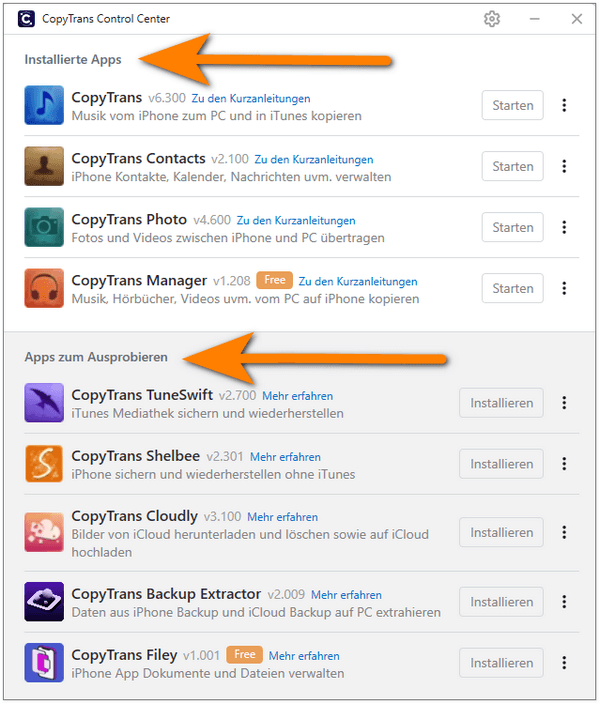Screen dimensions: 600x704
Task: Click the CopyTrans Shelbee app icon
Action: tap(44, 464)
